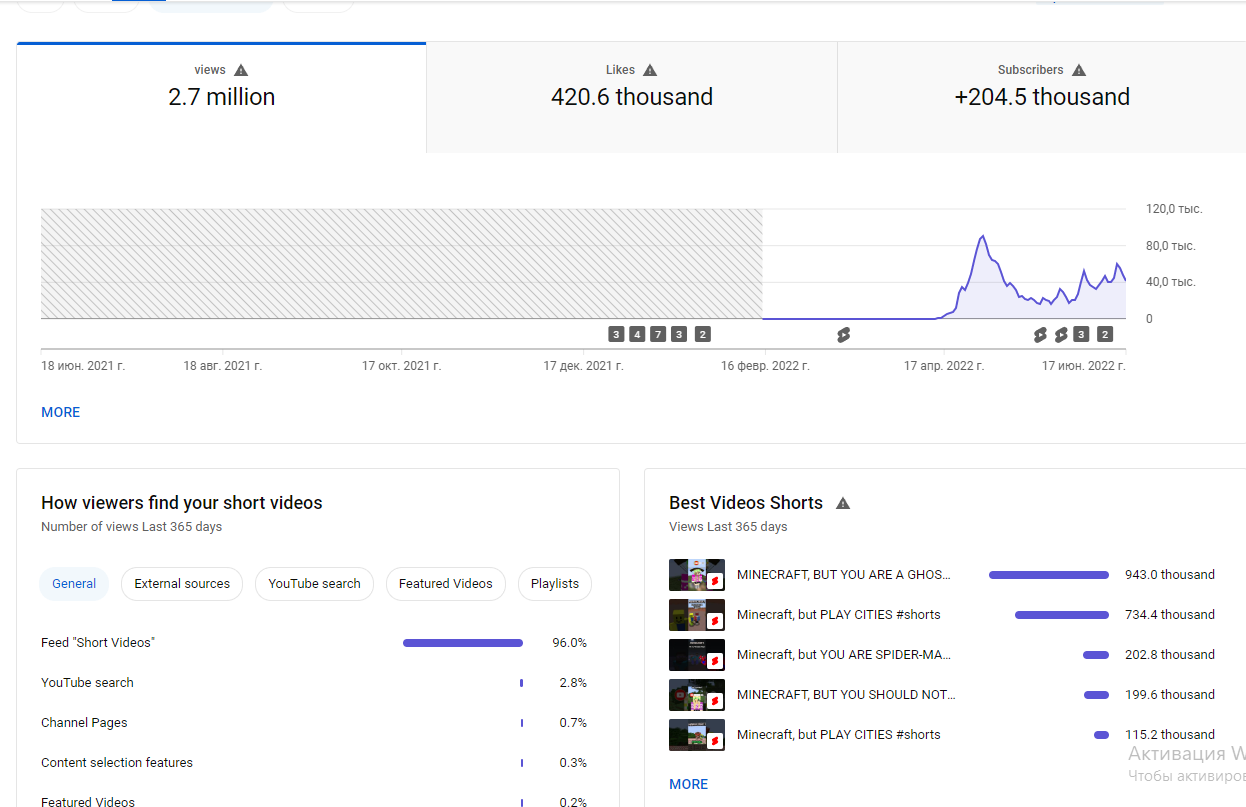Click the timeline marker labeled 4

coord(637,334)
